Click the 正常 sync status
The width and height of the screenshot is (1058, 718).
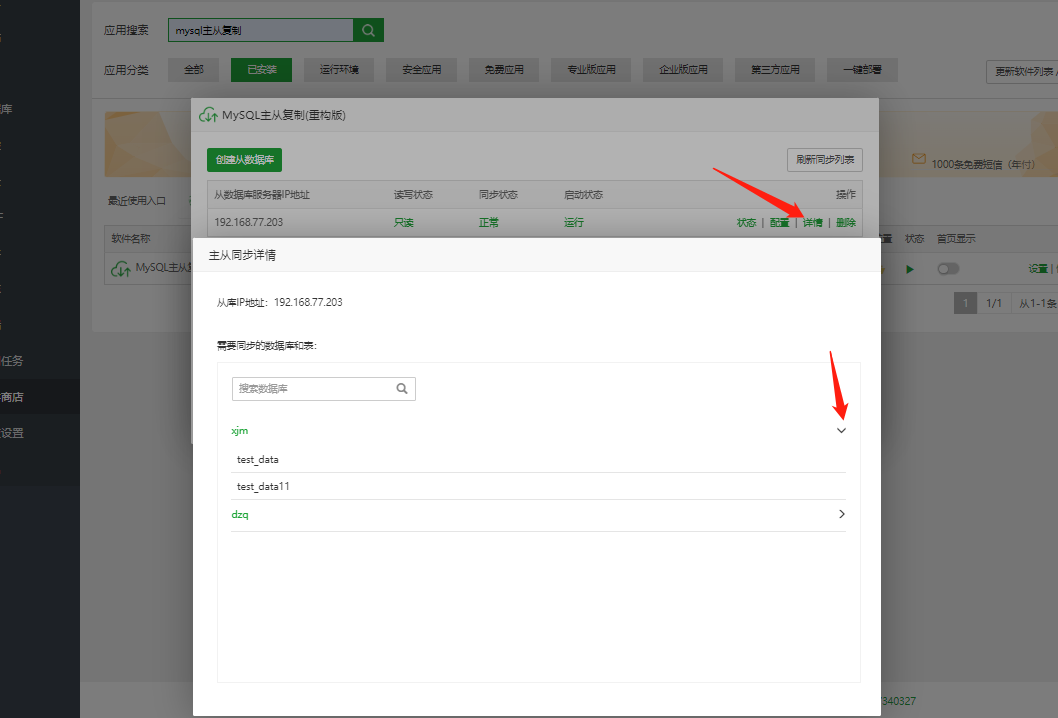click(x=489, y=223)
